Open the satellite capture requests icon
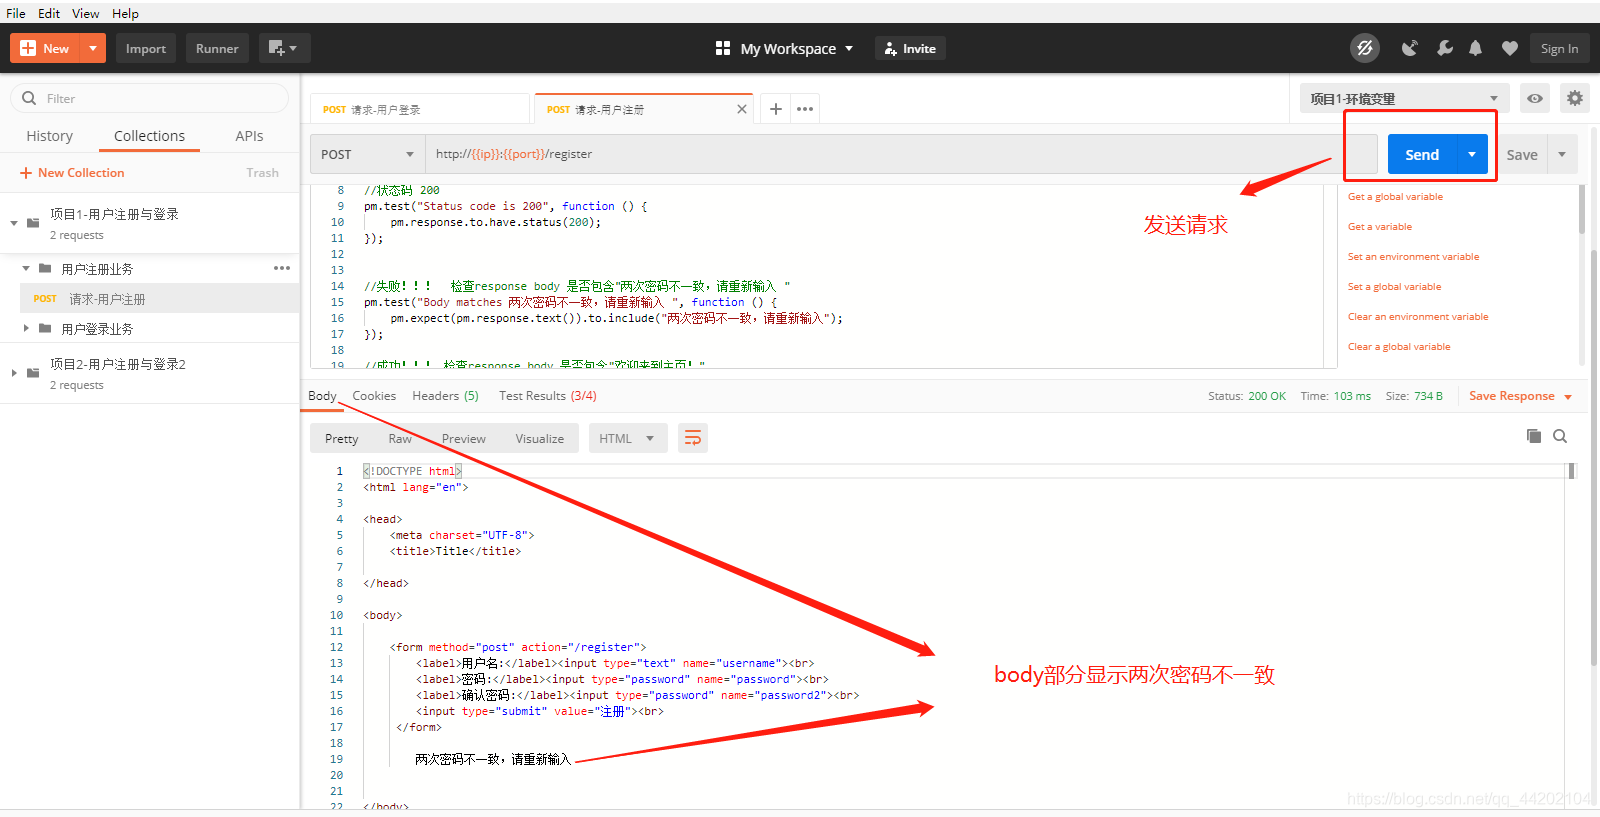 [x=1409, y=48]
